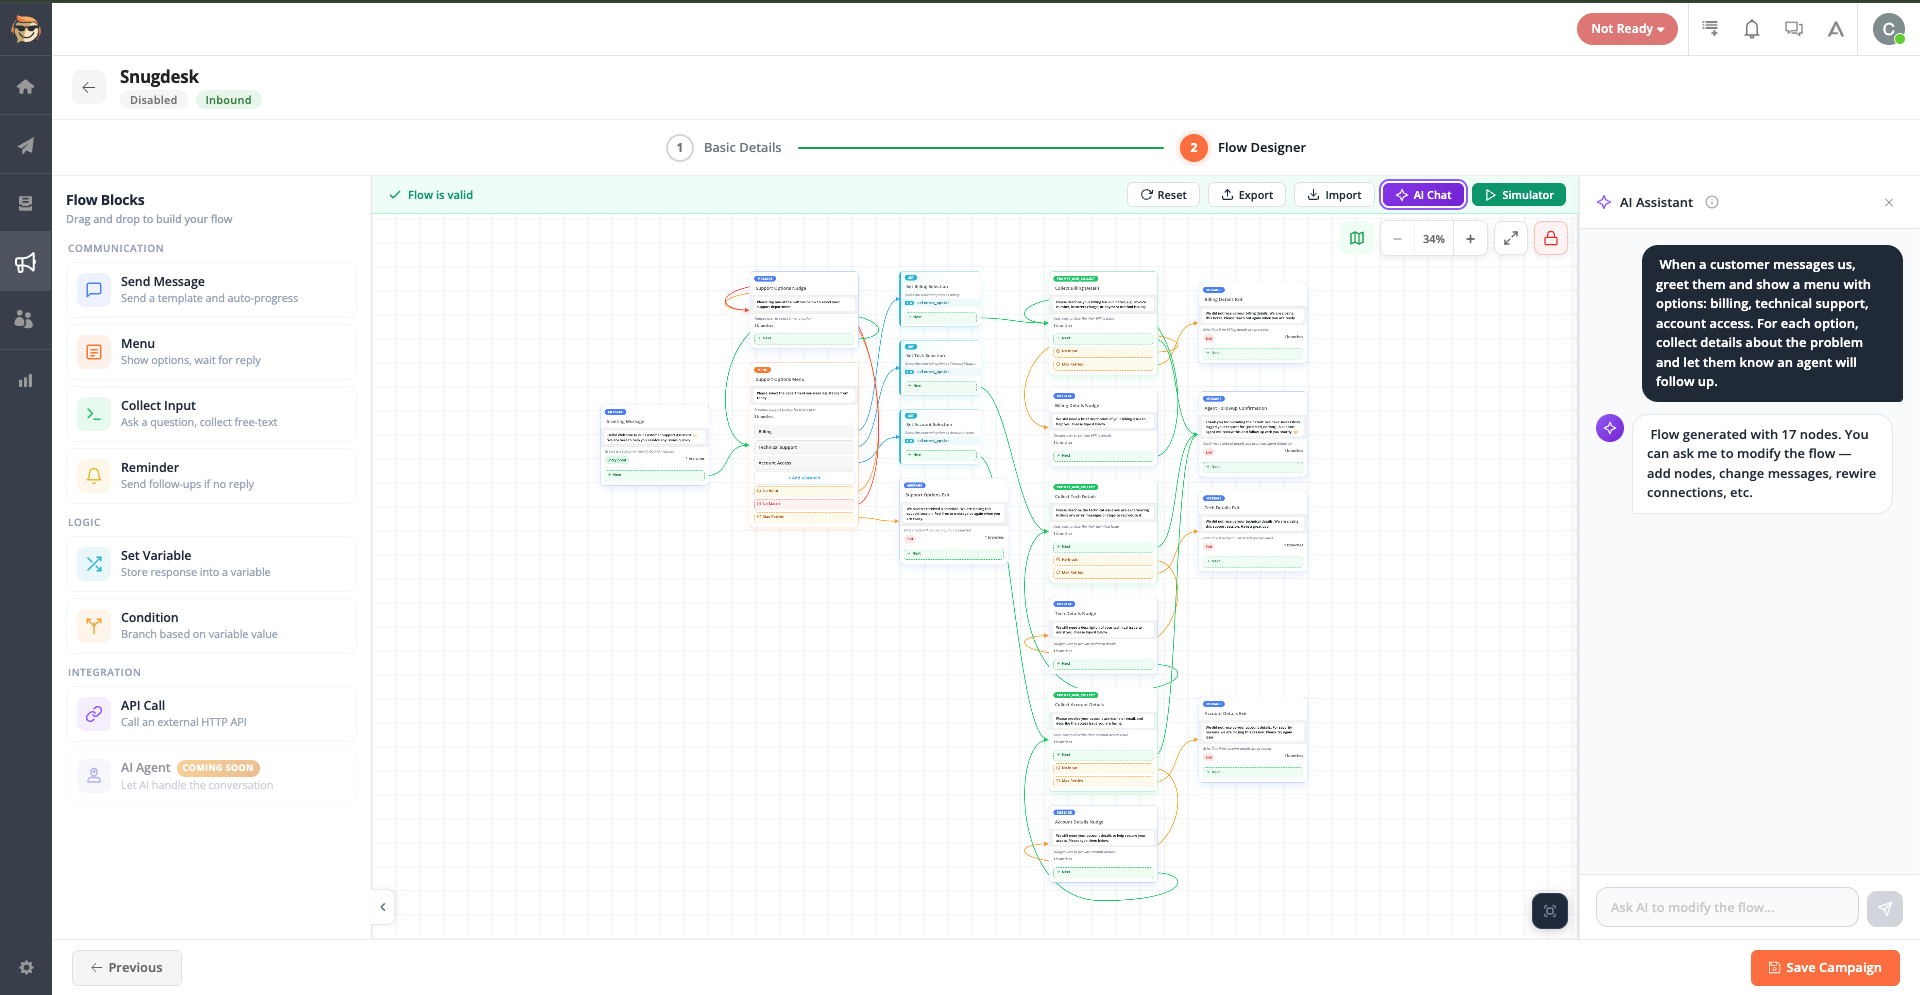Click the Condition branch icon

94,626
